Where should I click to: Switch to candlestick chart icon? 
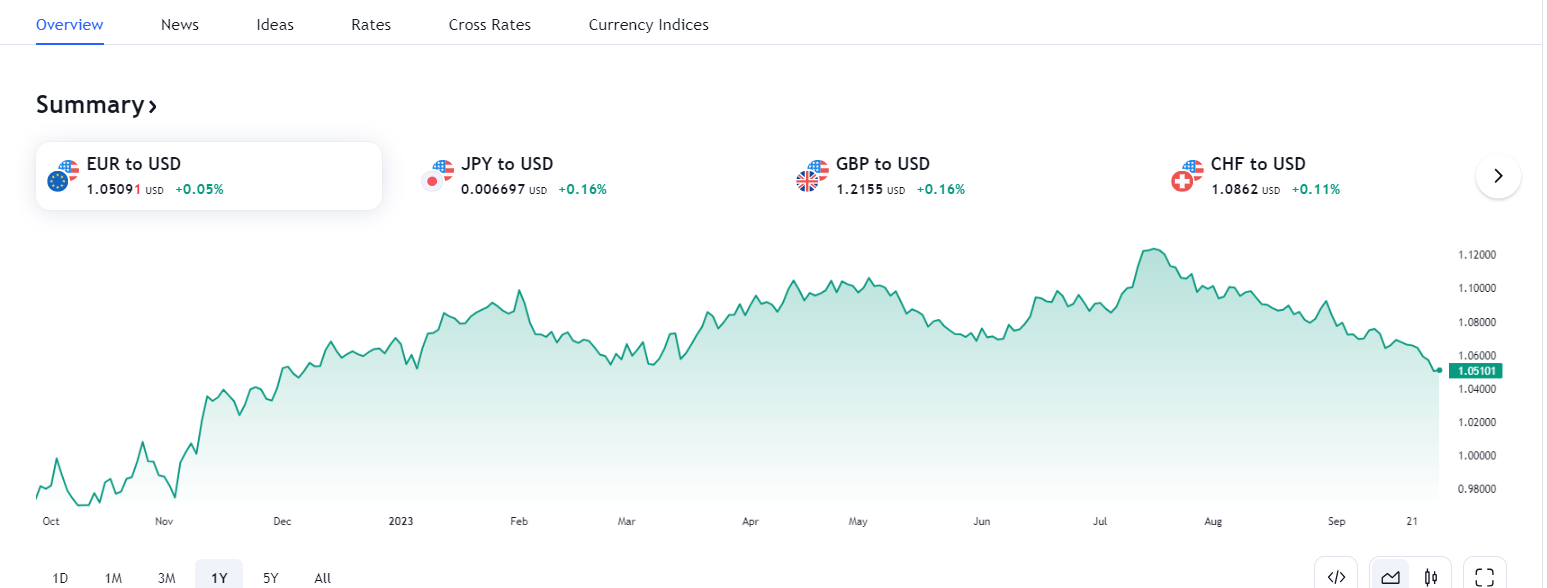[1431, 576]
